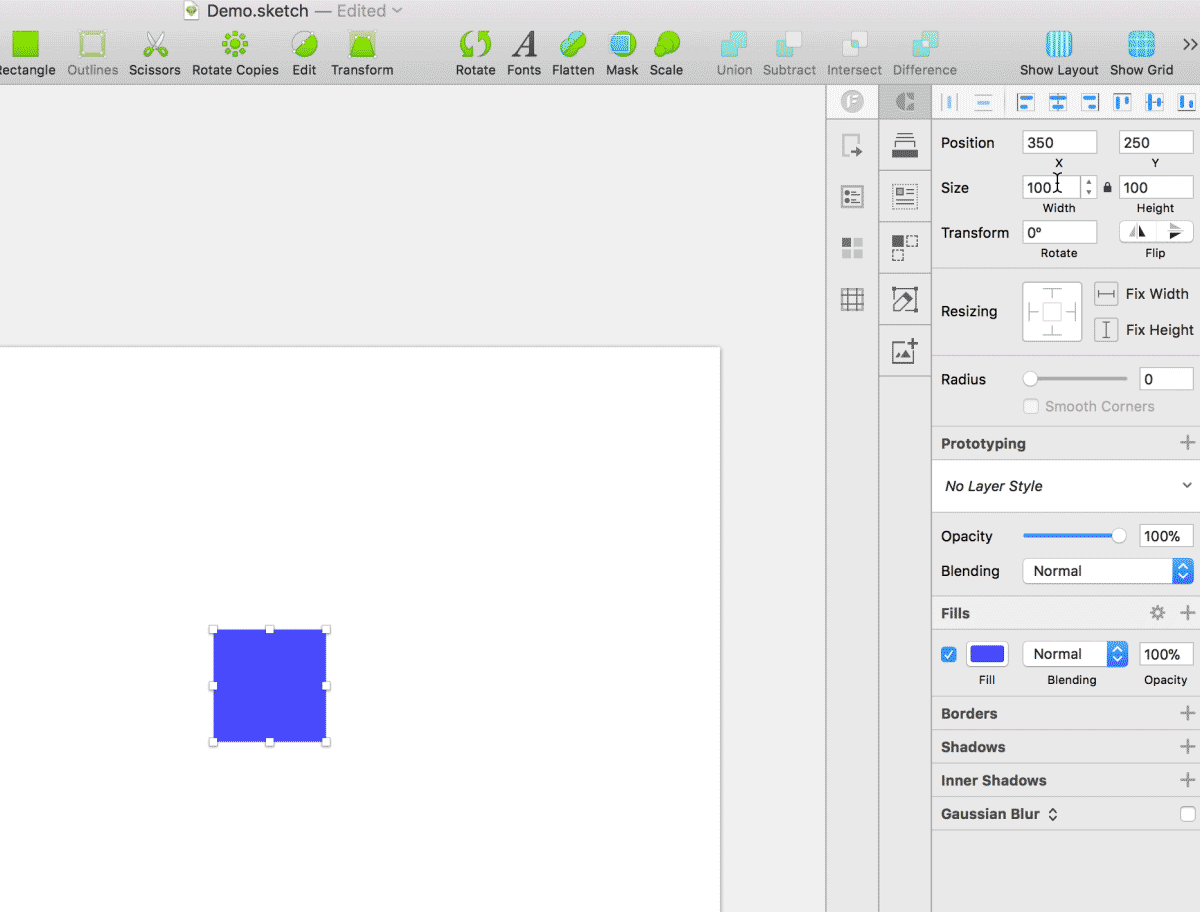
Task: Click the stacked layers panel icon
Action: point(905,145)
